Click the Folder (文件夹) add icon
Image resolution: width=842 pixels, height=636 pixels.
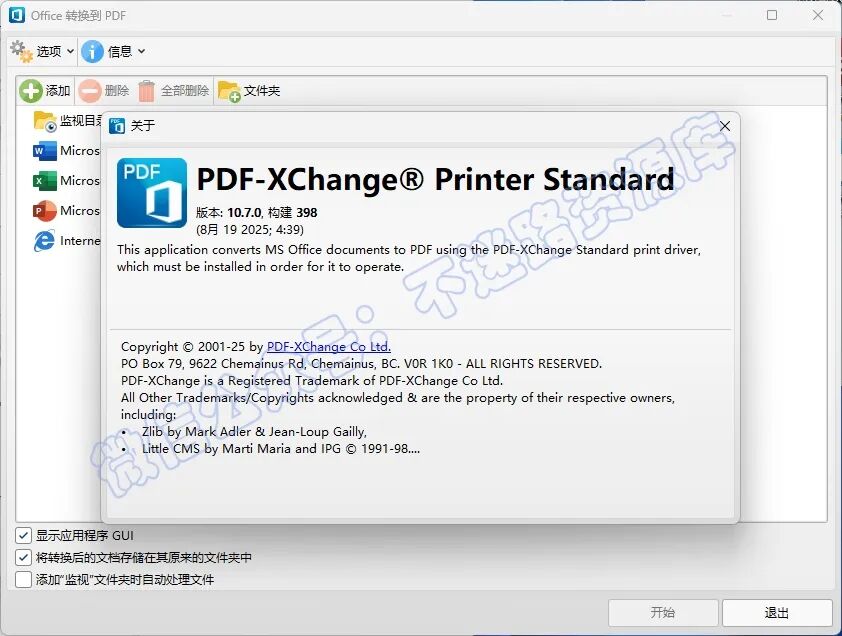229,91
